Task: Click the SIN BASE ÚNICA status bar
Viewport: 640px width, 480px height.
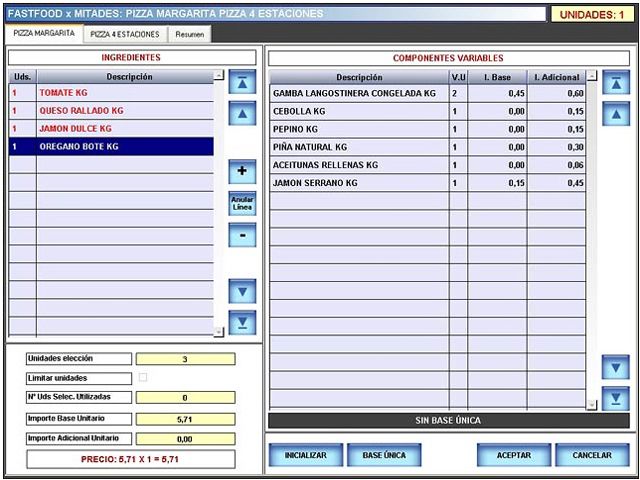Action: 449,420
